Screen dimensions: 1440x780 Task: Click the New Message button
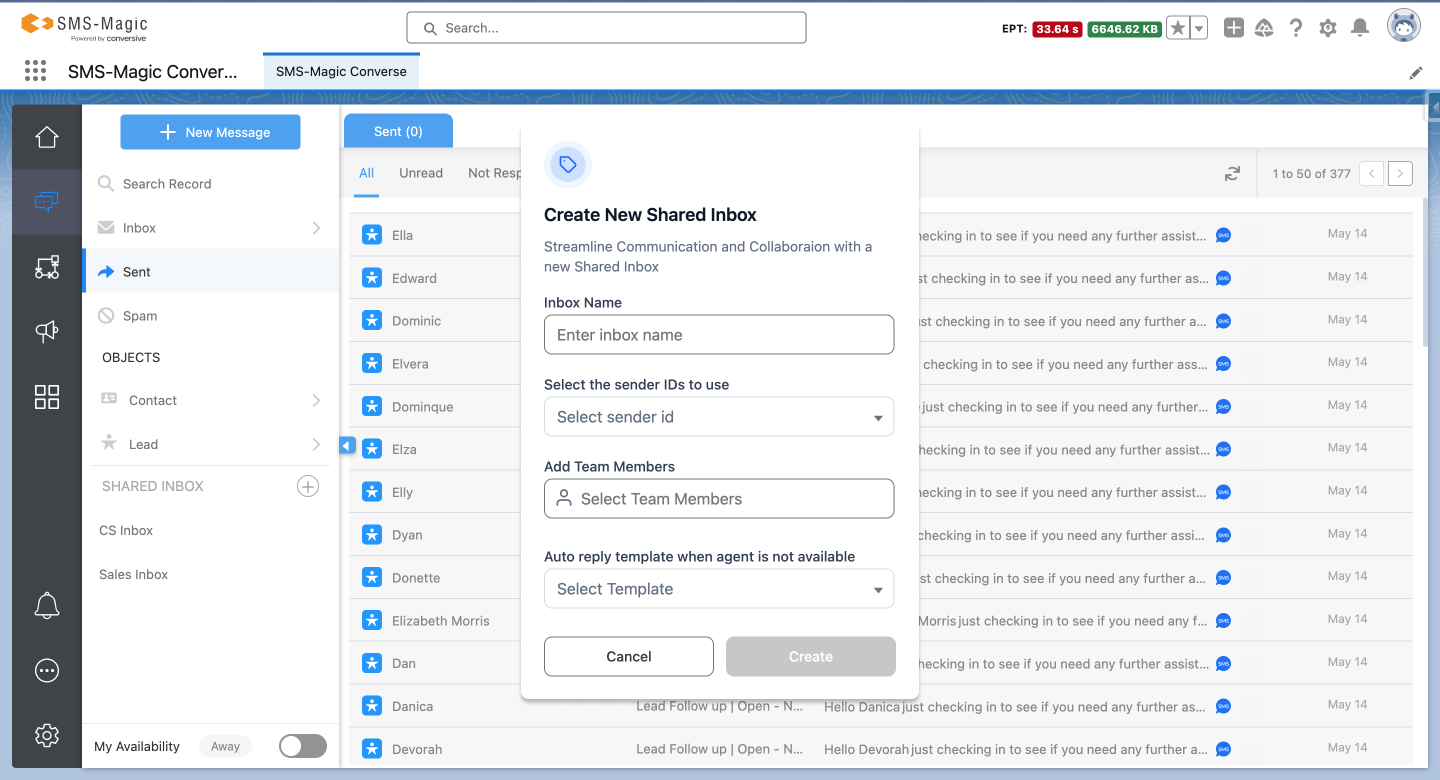pyautogui.click(x=211, y=132)
